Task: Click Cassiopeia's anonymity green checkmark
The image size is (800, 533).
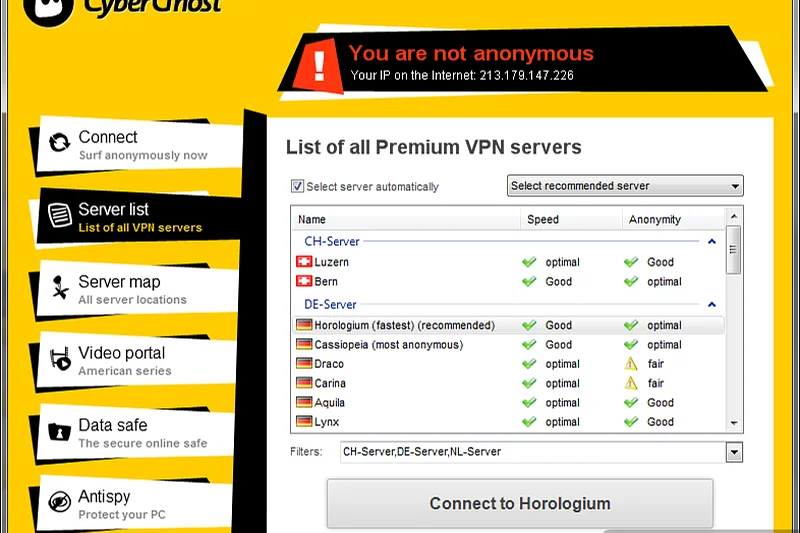Action: 631,345
